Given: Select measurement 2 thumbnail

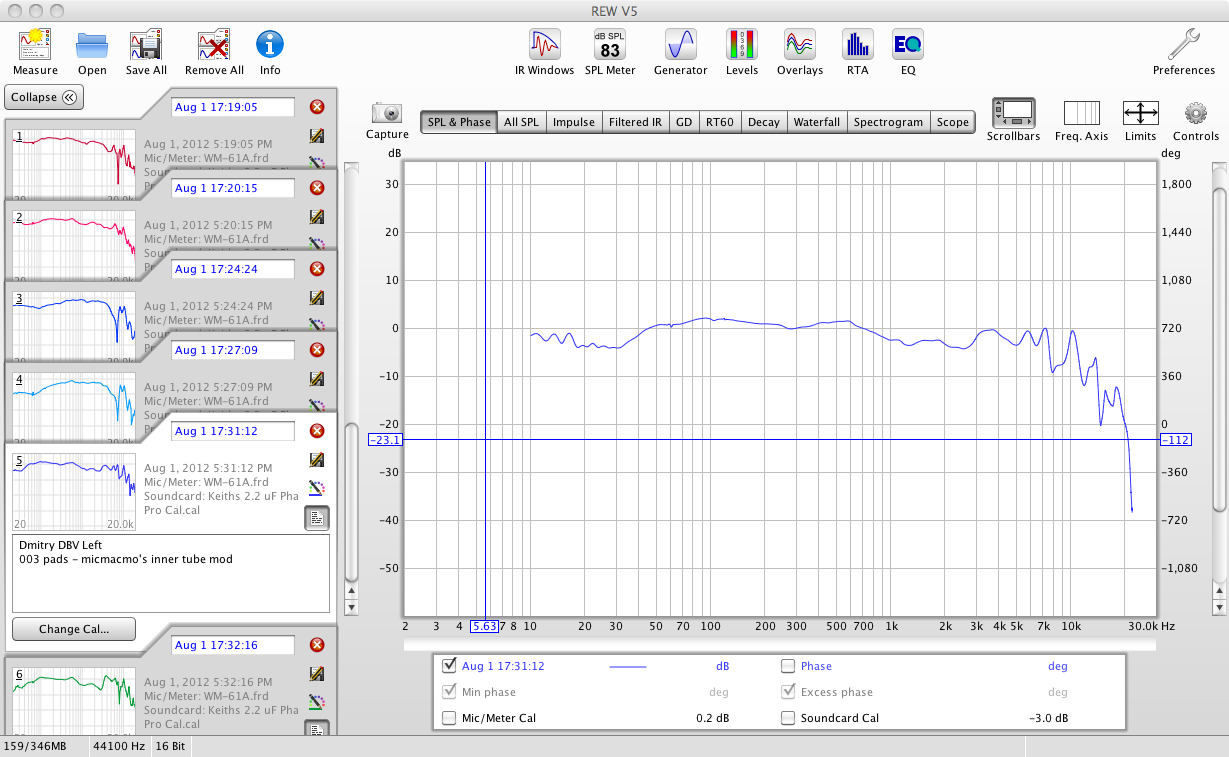Looking at the screenshot, I should [x=73, y=243].
